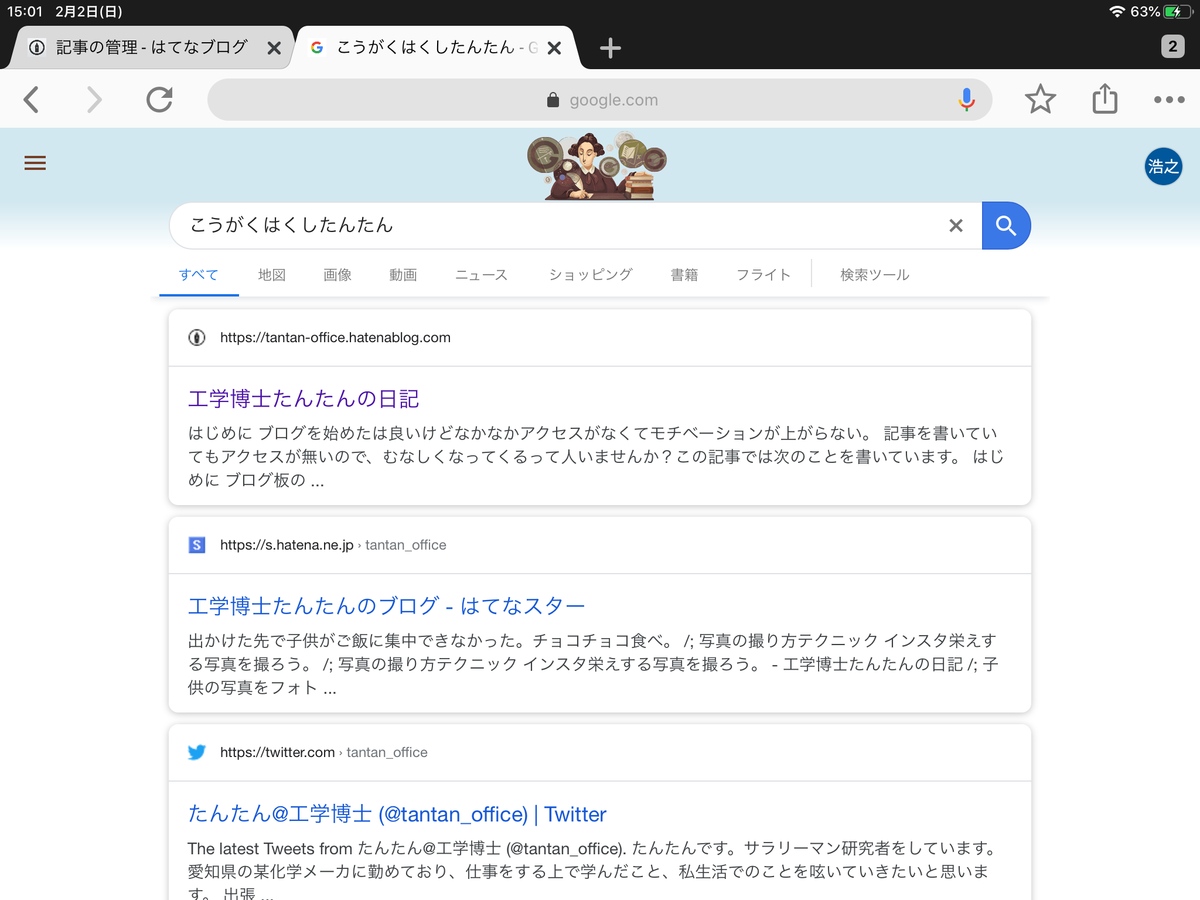Open the Google Doodle illustration
Image resolution: width=1200 pixels, height=900 pixels.
(x=598, y=166)
